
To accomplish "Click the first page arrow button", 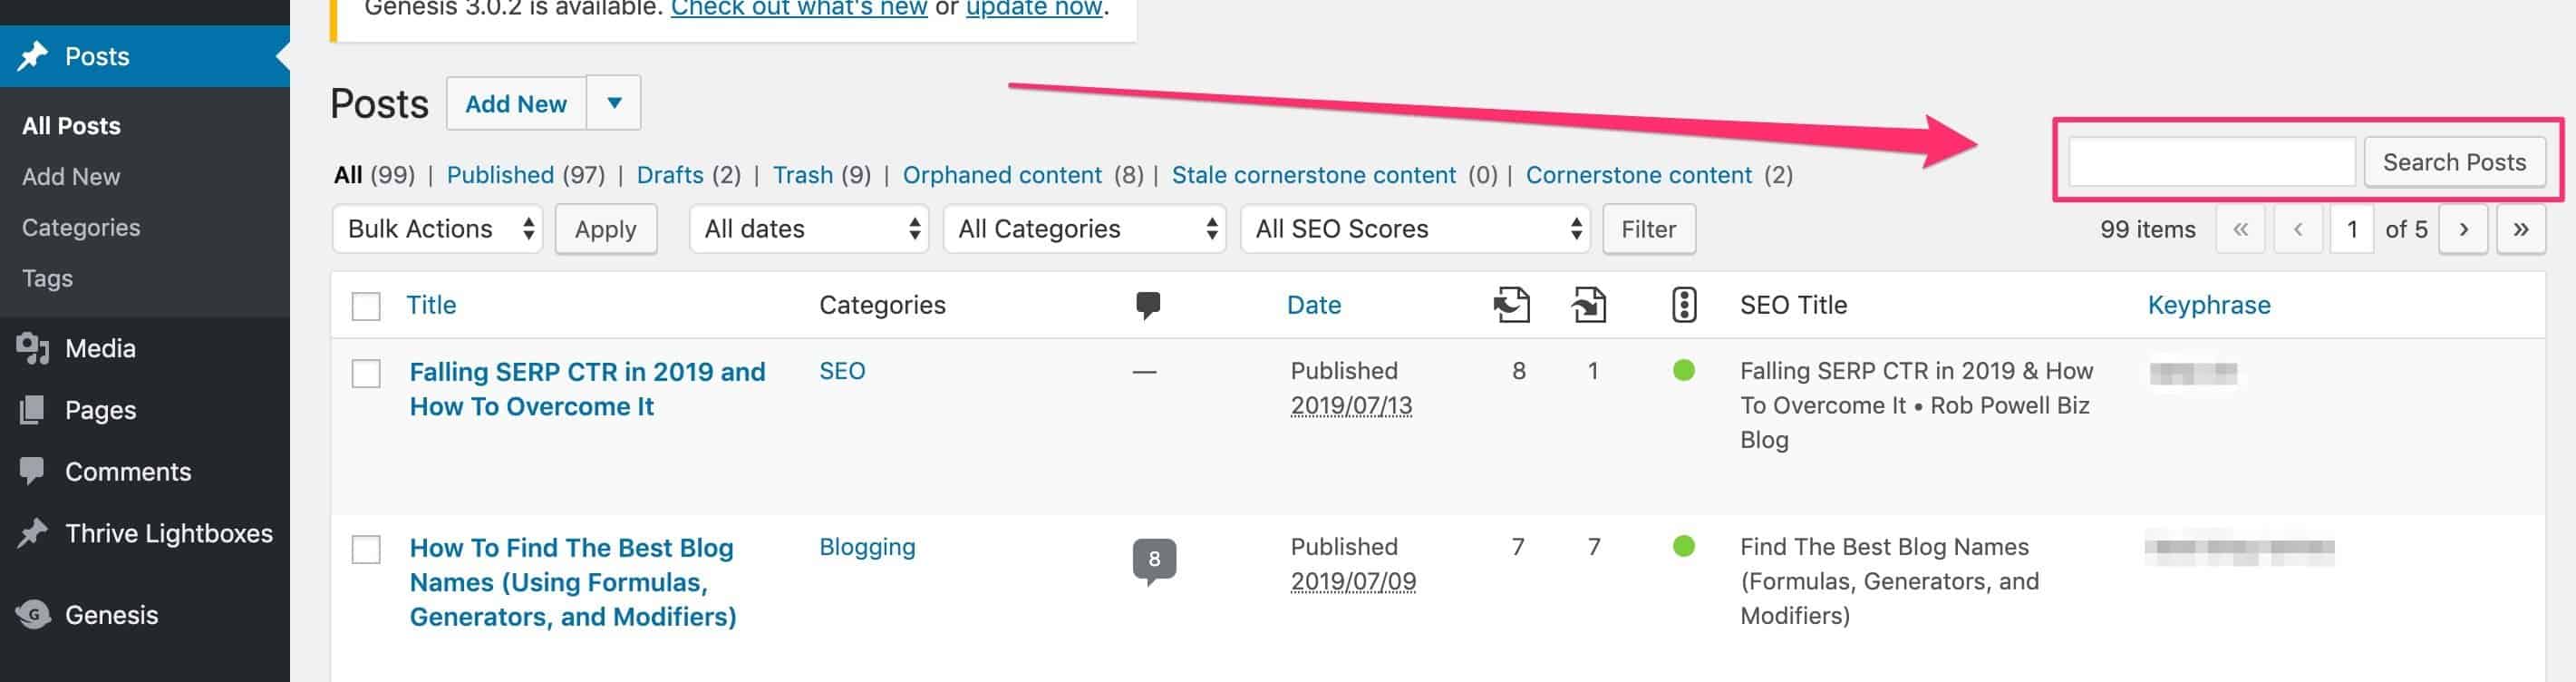I will pos(2241,229).
